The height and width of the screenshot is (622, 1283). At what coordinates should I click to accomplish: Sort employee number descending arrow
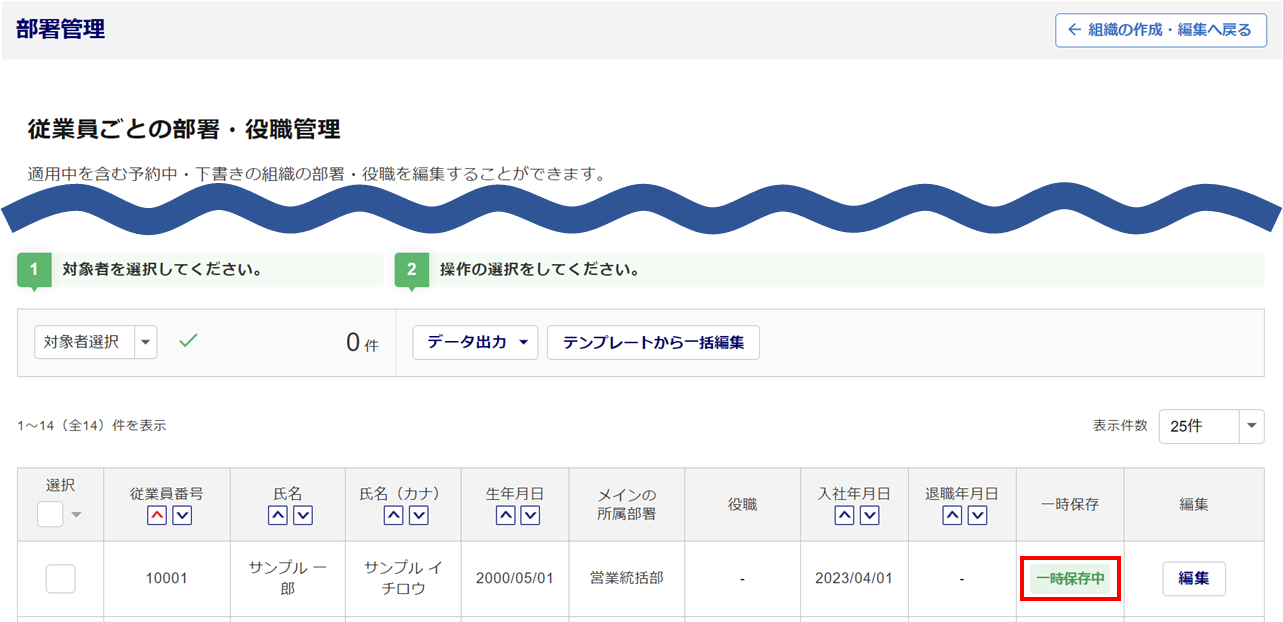tap(181, 515)
